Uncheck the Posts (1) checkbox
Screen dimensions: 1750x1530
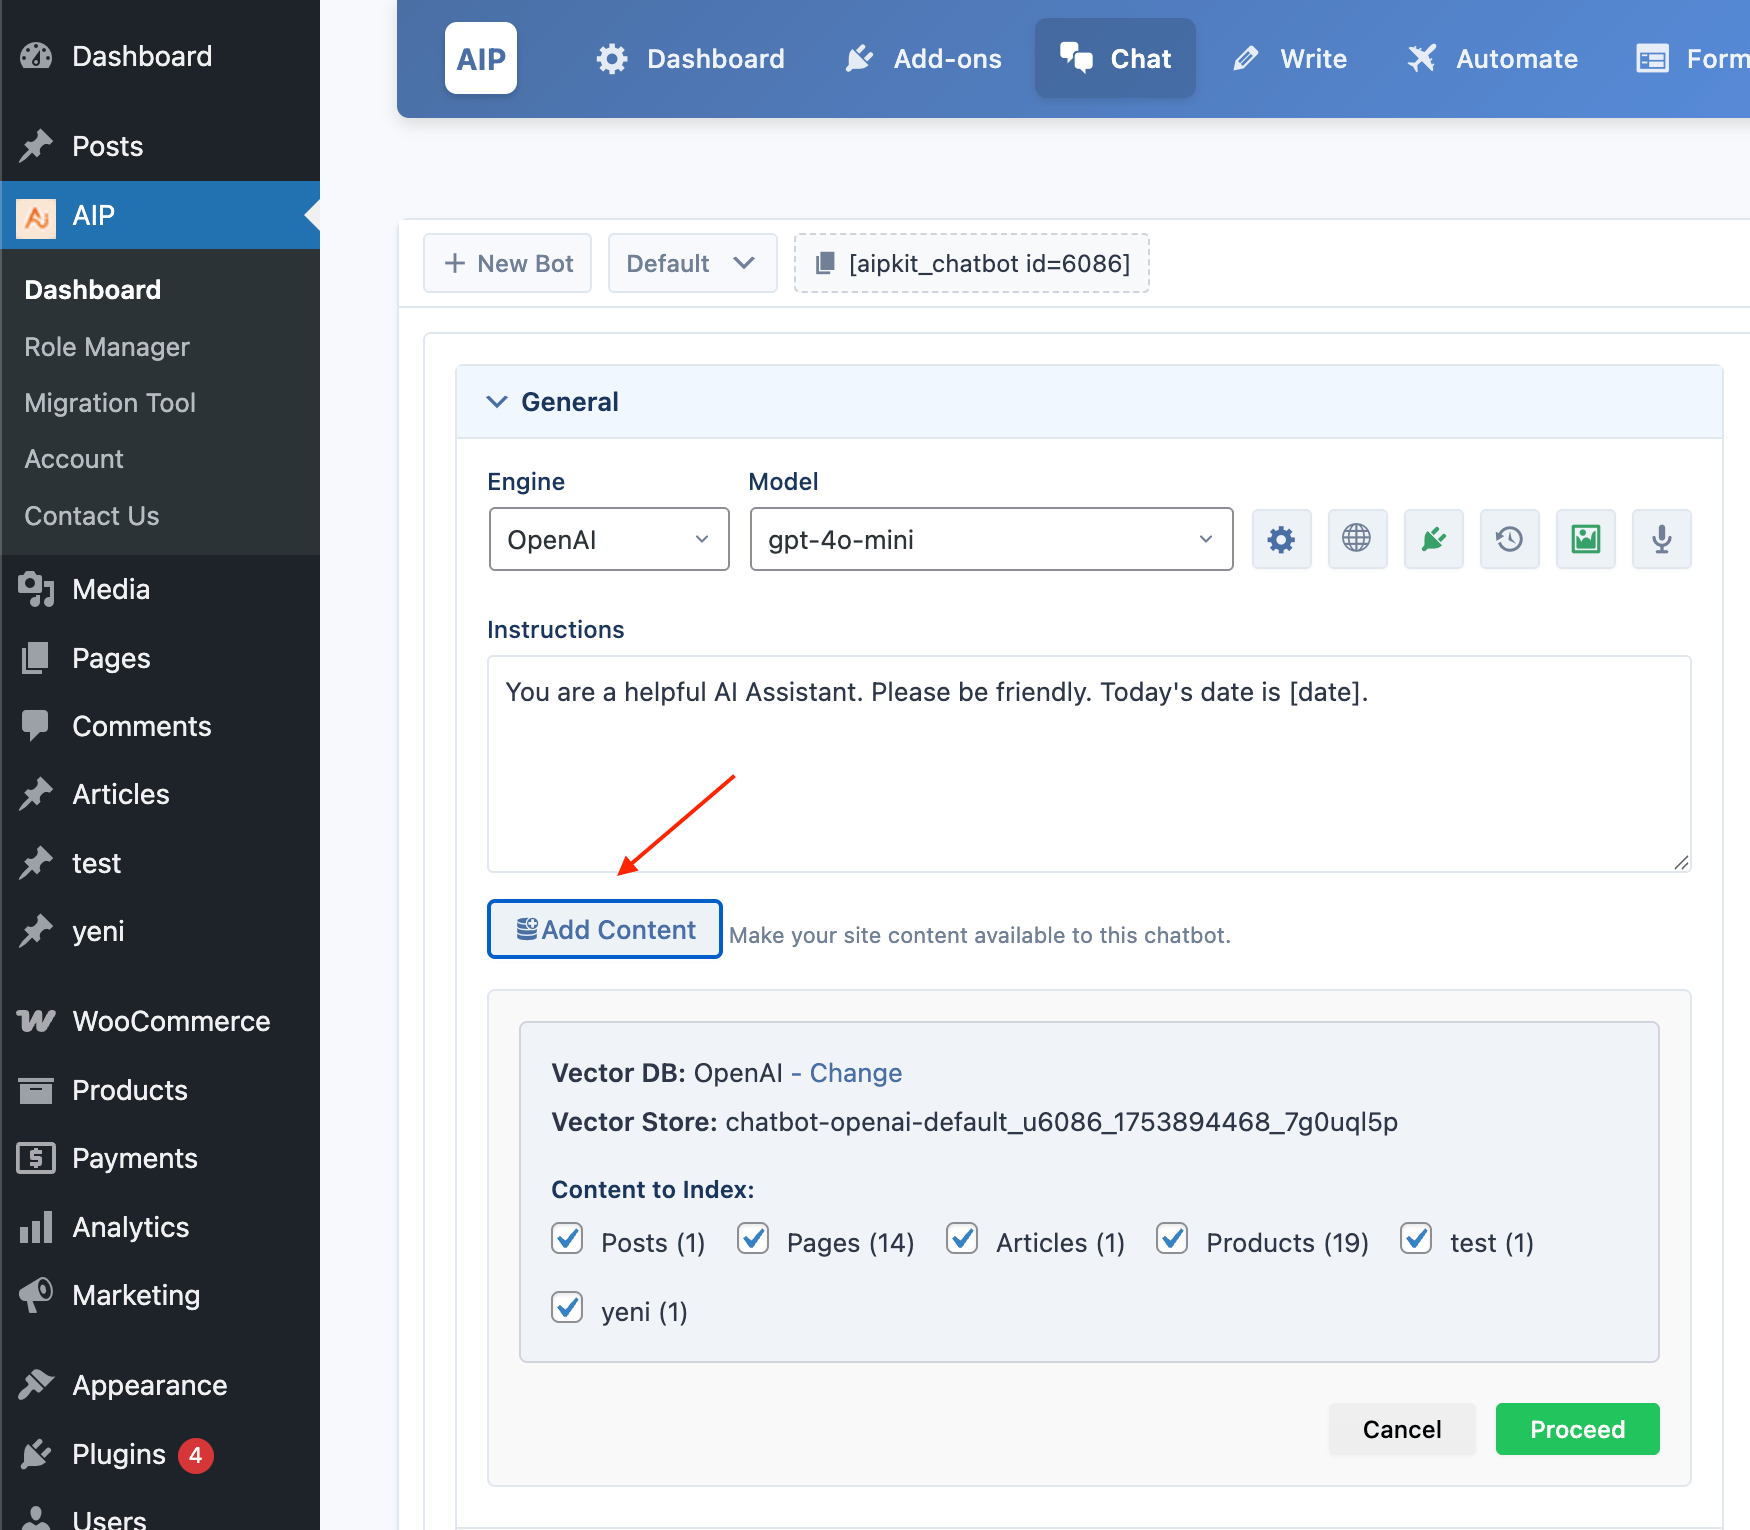coord(567,1238)
